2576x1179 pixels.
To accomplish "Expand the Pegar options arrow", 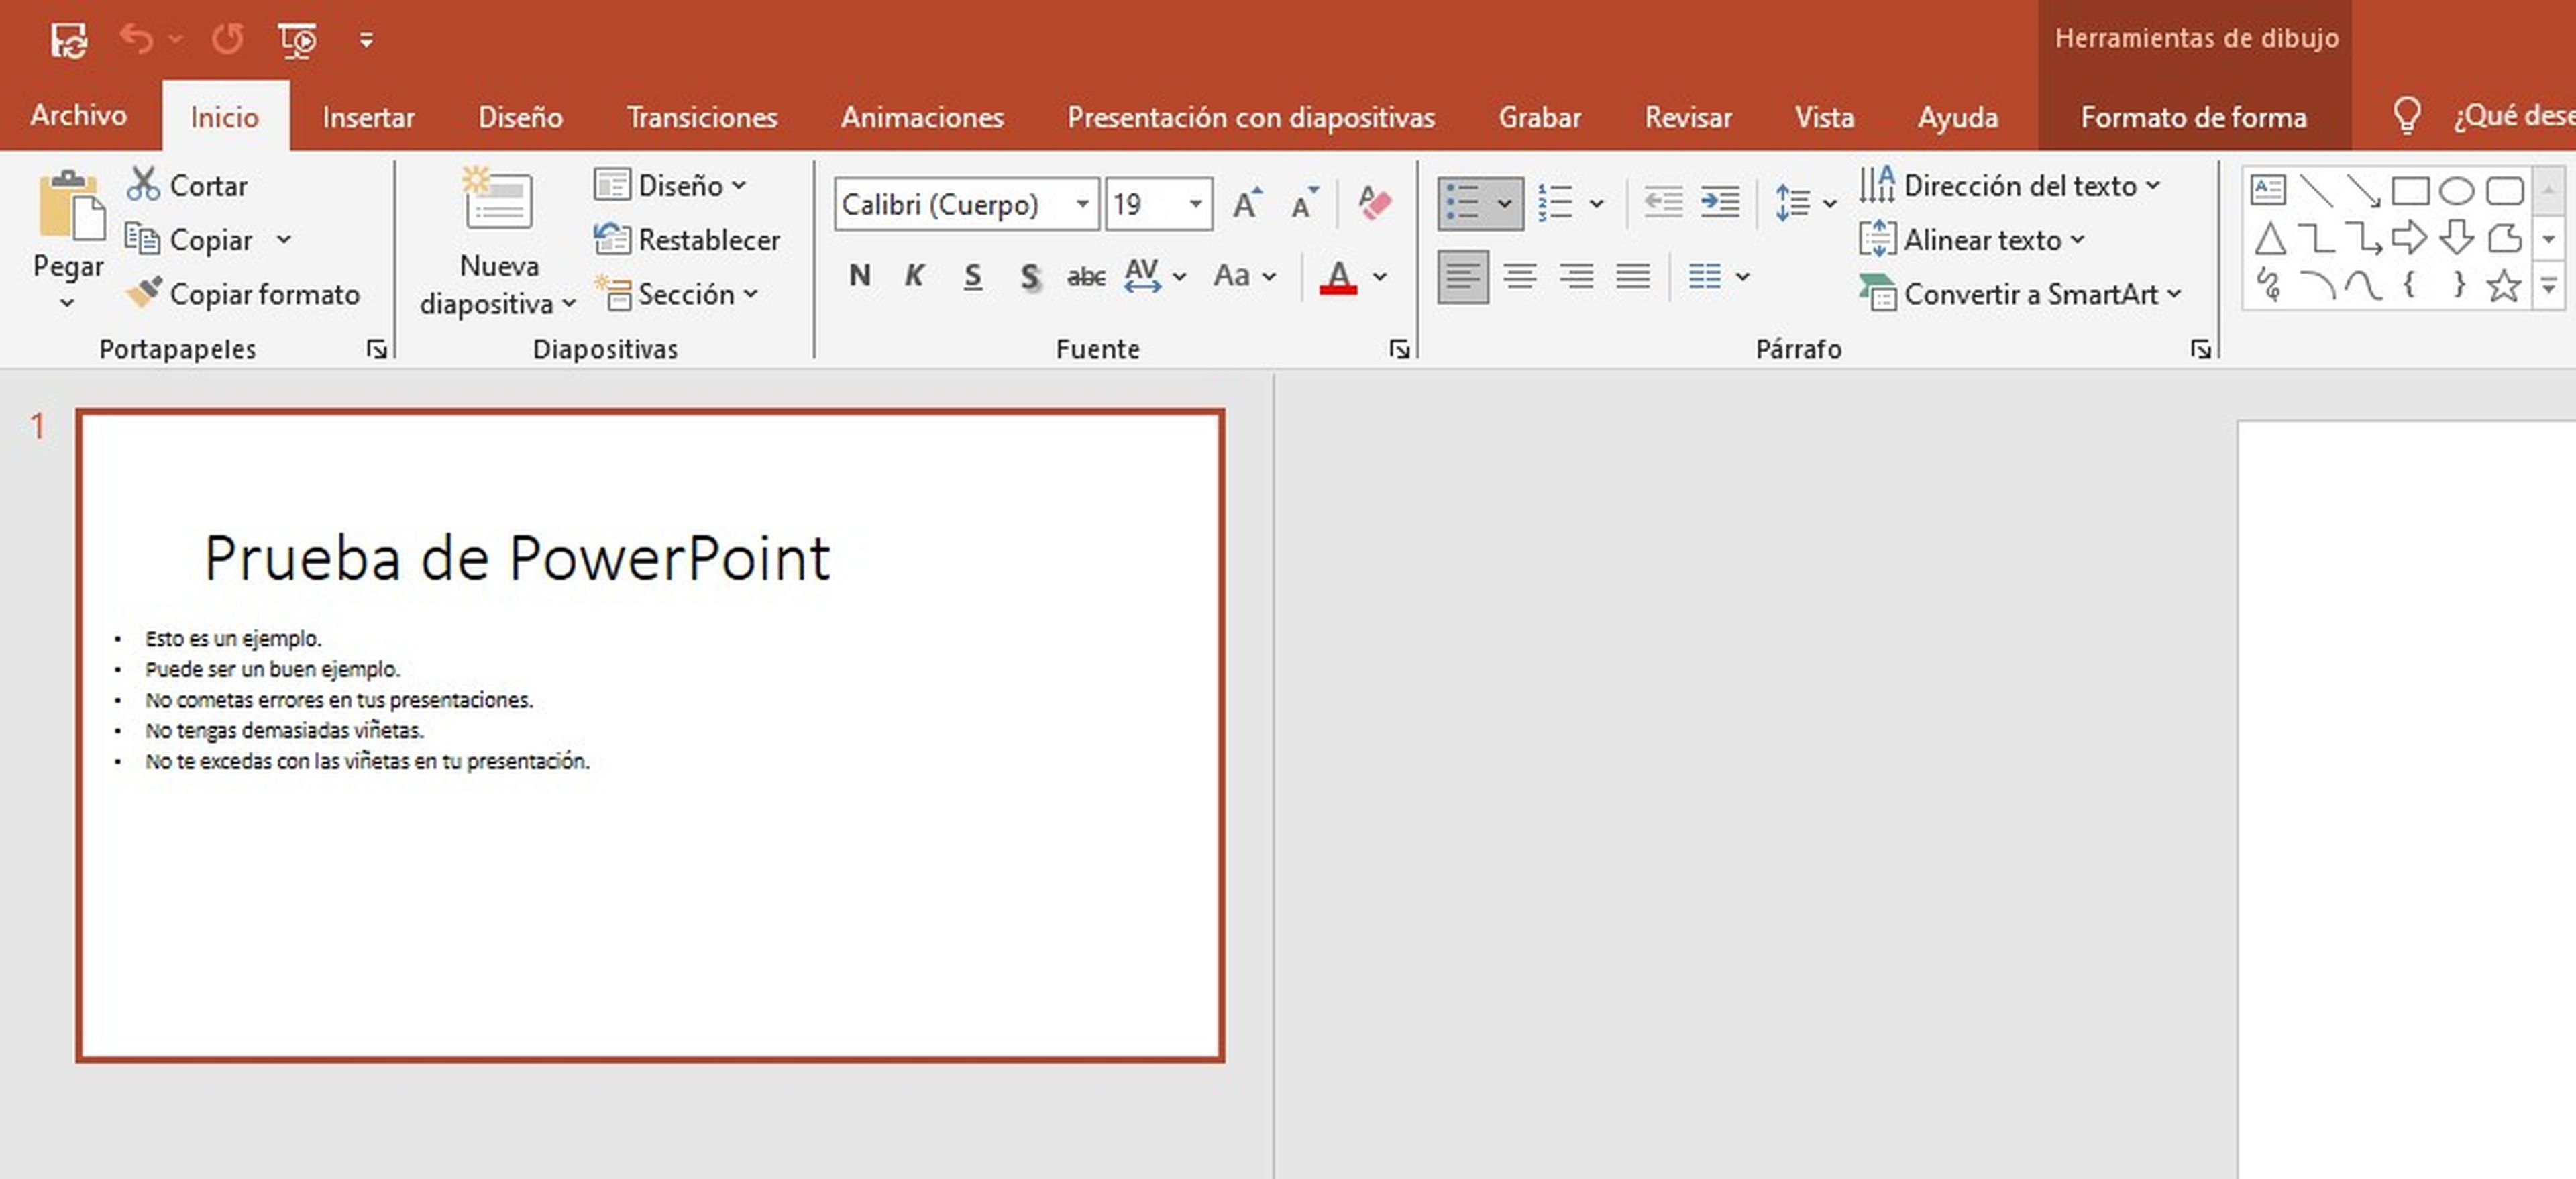I will (67, 302).
